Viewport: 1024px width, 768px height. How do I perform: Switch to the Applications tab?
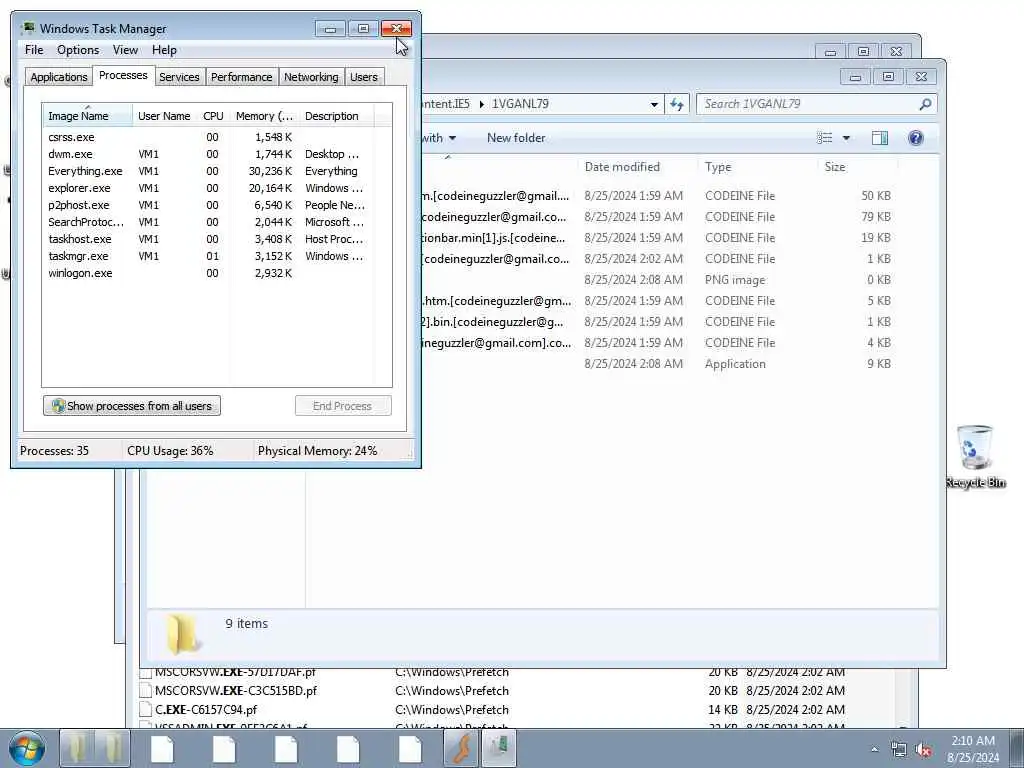point(59,77)
